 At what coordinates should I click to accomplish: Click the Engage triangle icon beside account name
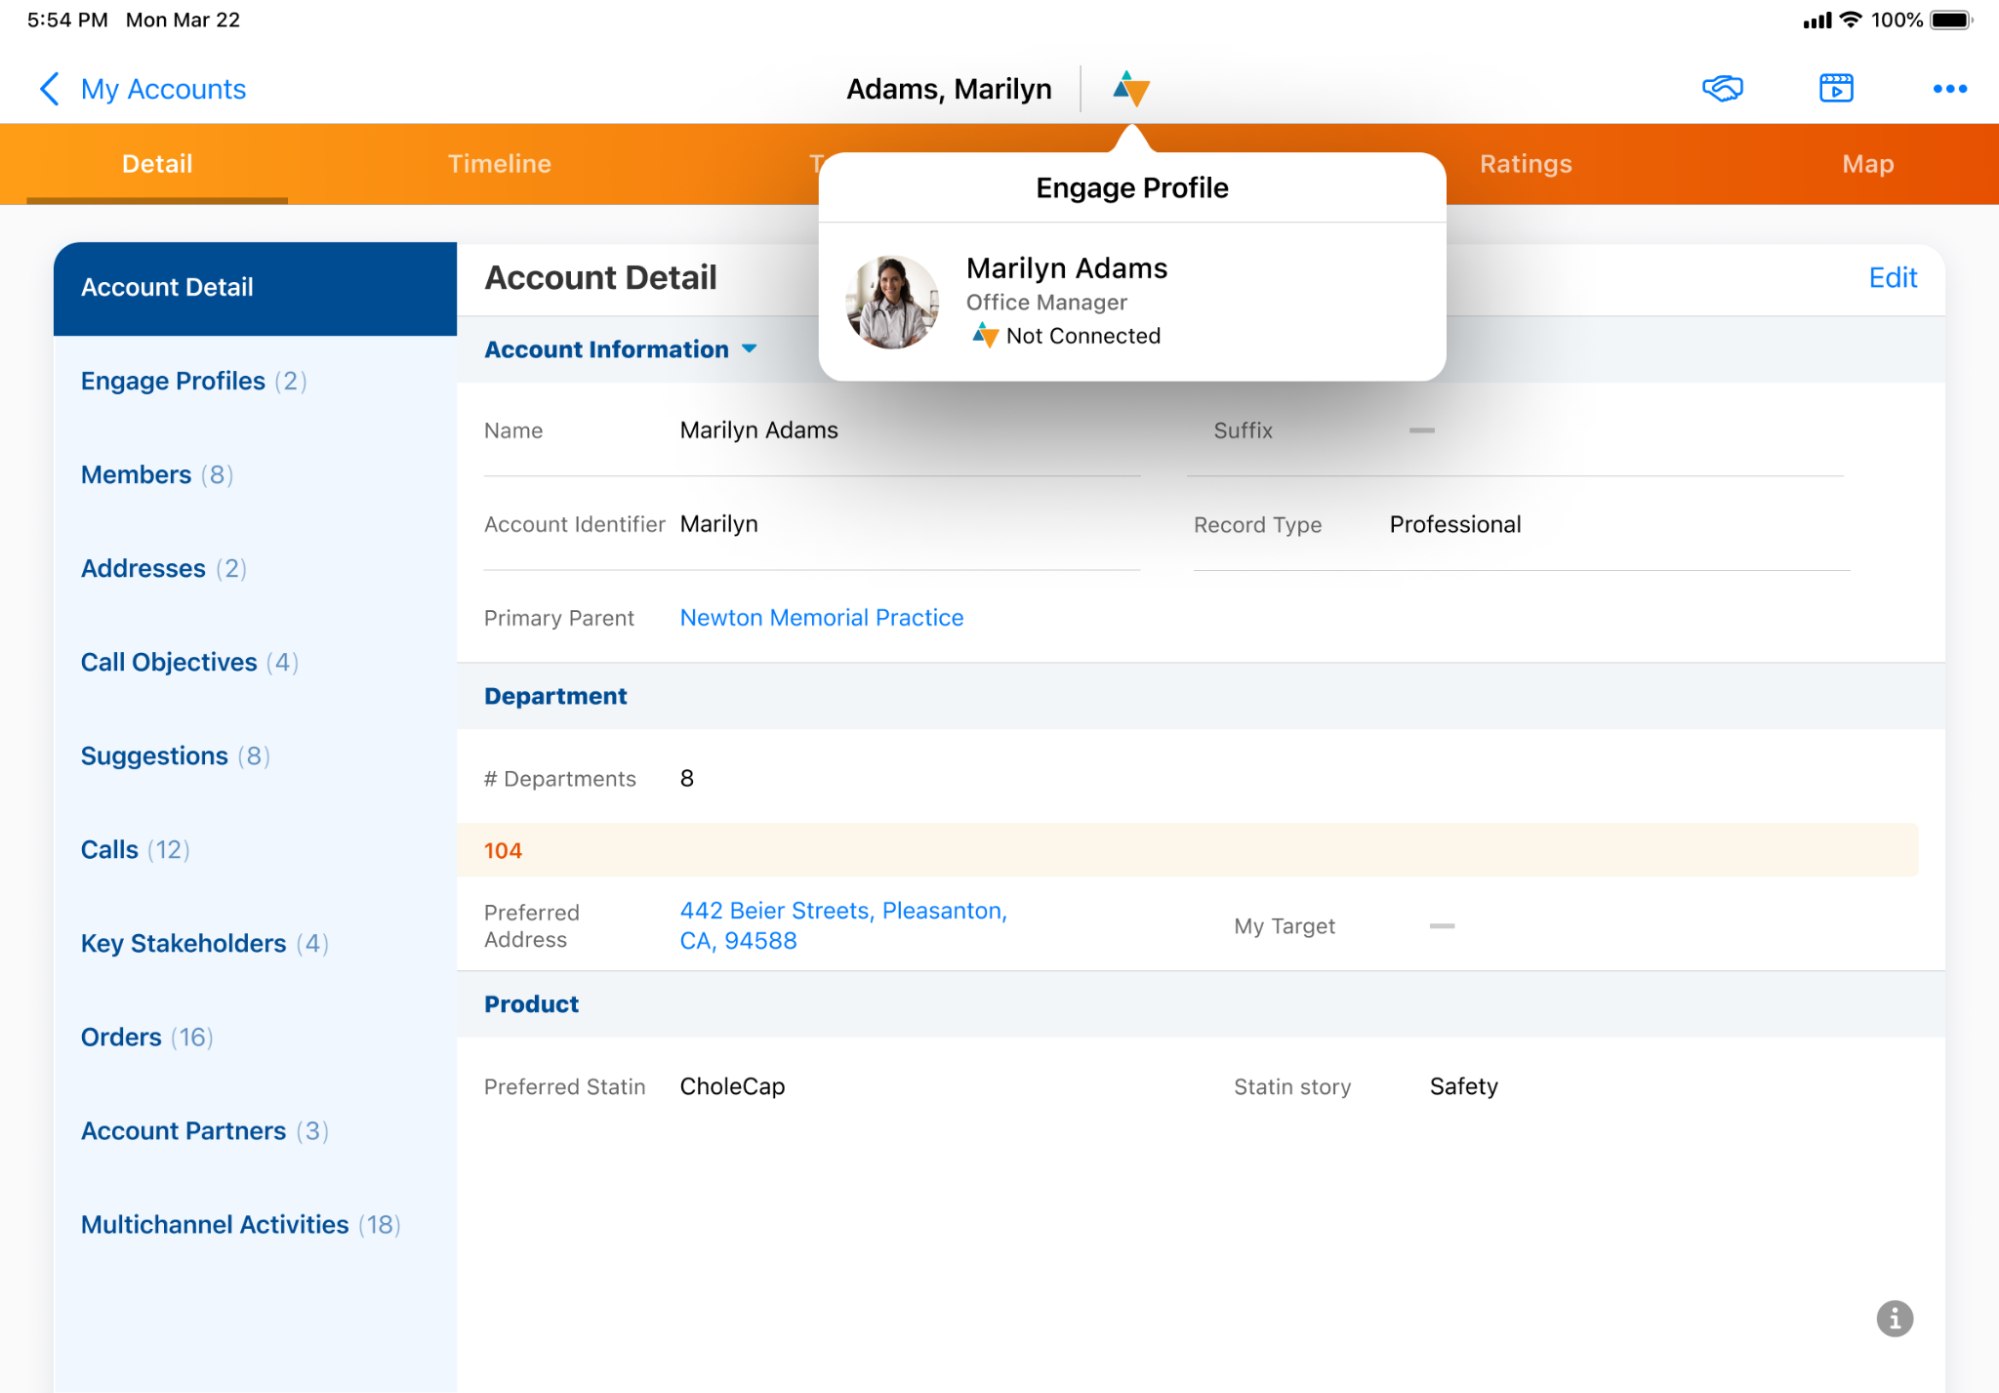coord(1131,89)
